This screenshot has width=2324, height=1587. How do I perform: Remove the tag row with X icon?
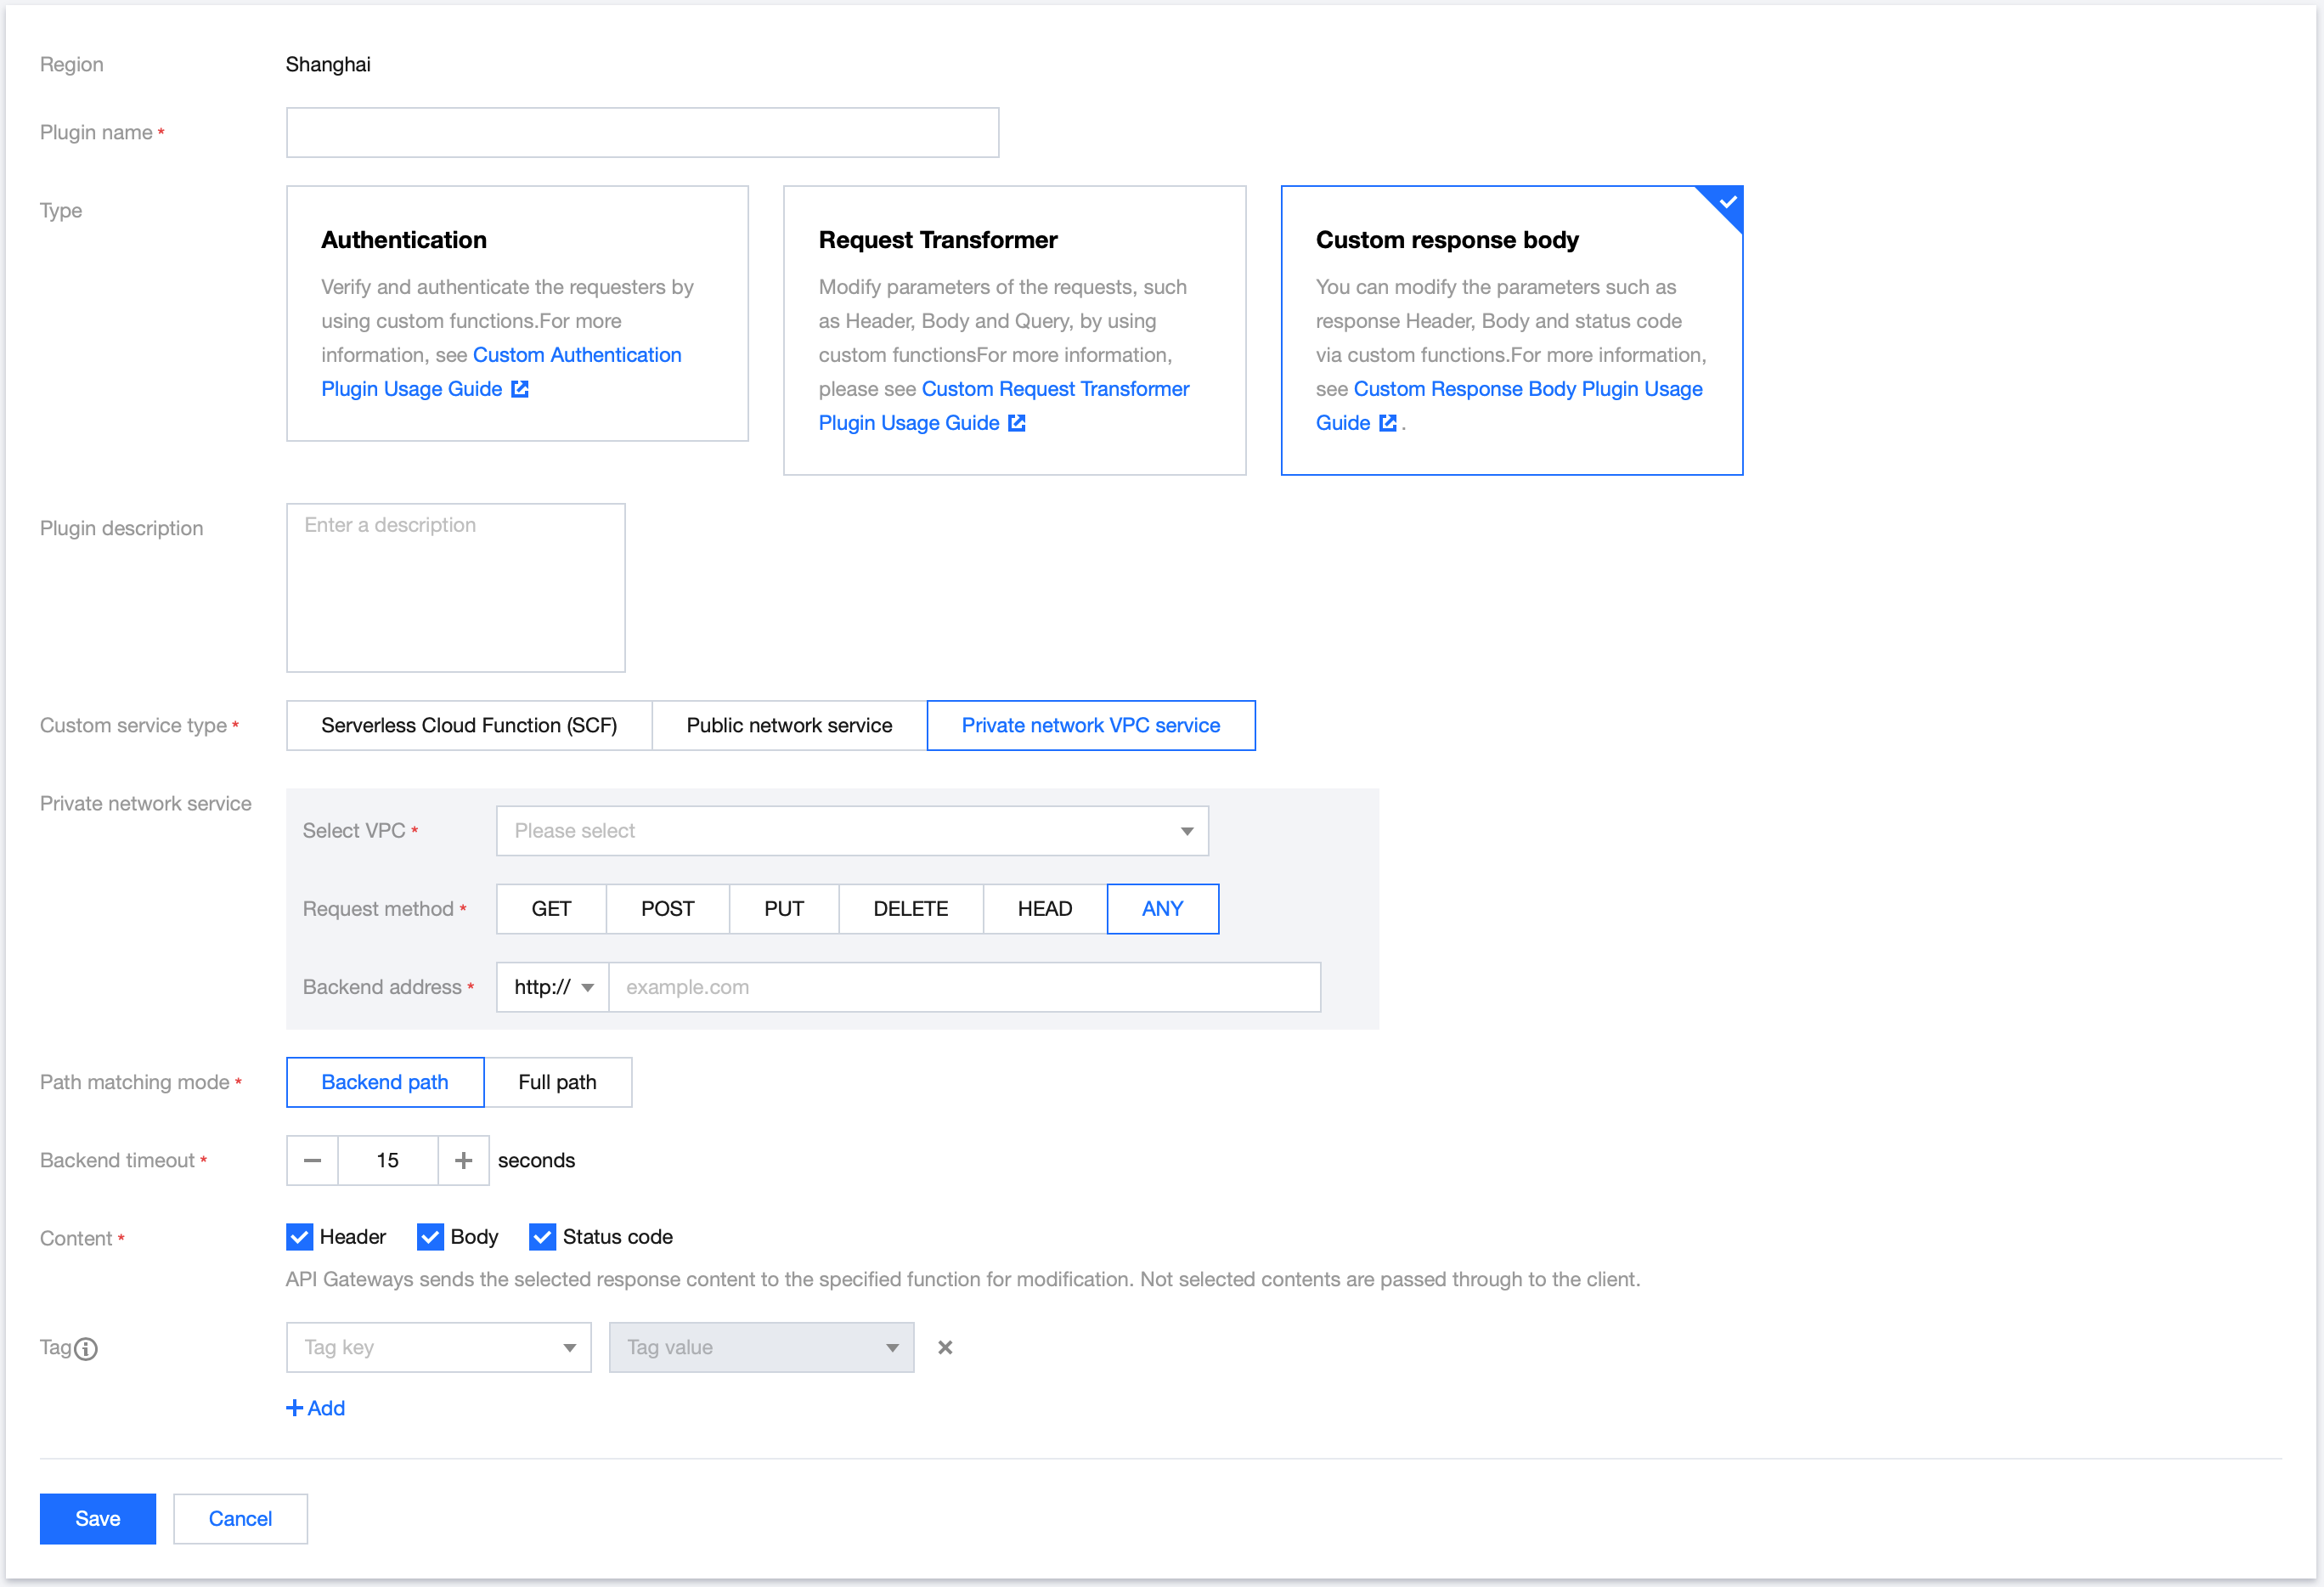pos(945,1348)
